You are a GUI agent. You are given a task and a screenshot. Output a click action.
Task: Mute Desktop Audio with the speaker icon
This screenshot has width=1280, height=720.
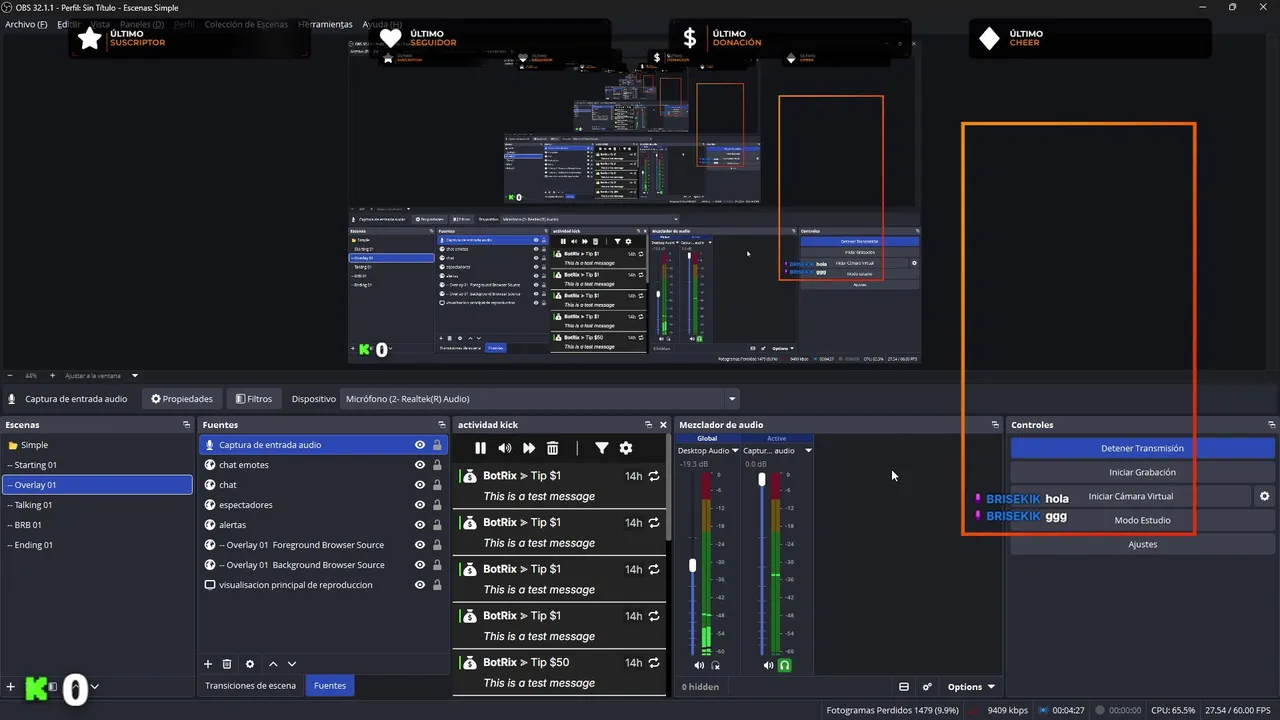pyautogui.click(x=699, y=665)
